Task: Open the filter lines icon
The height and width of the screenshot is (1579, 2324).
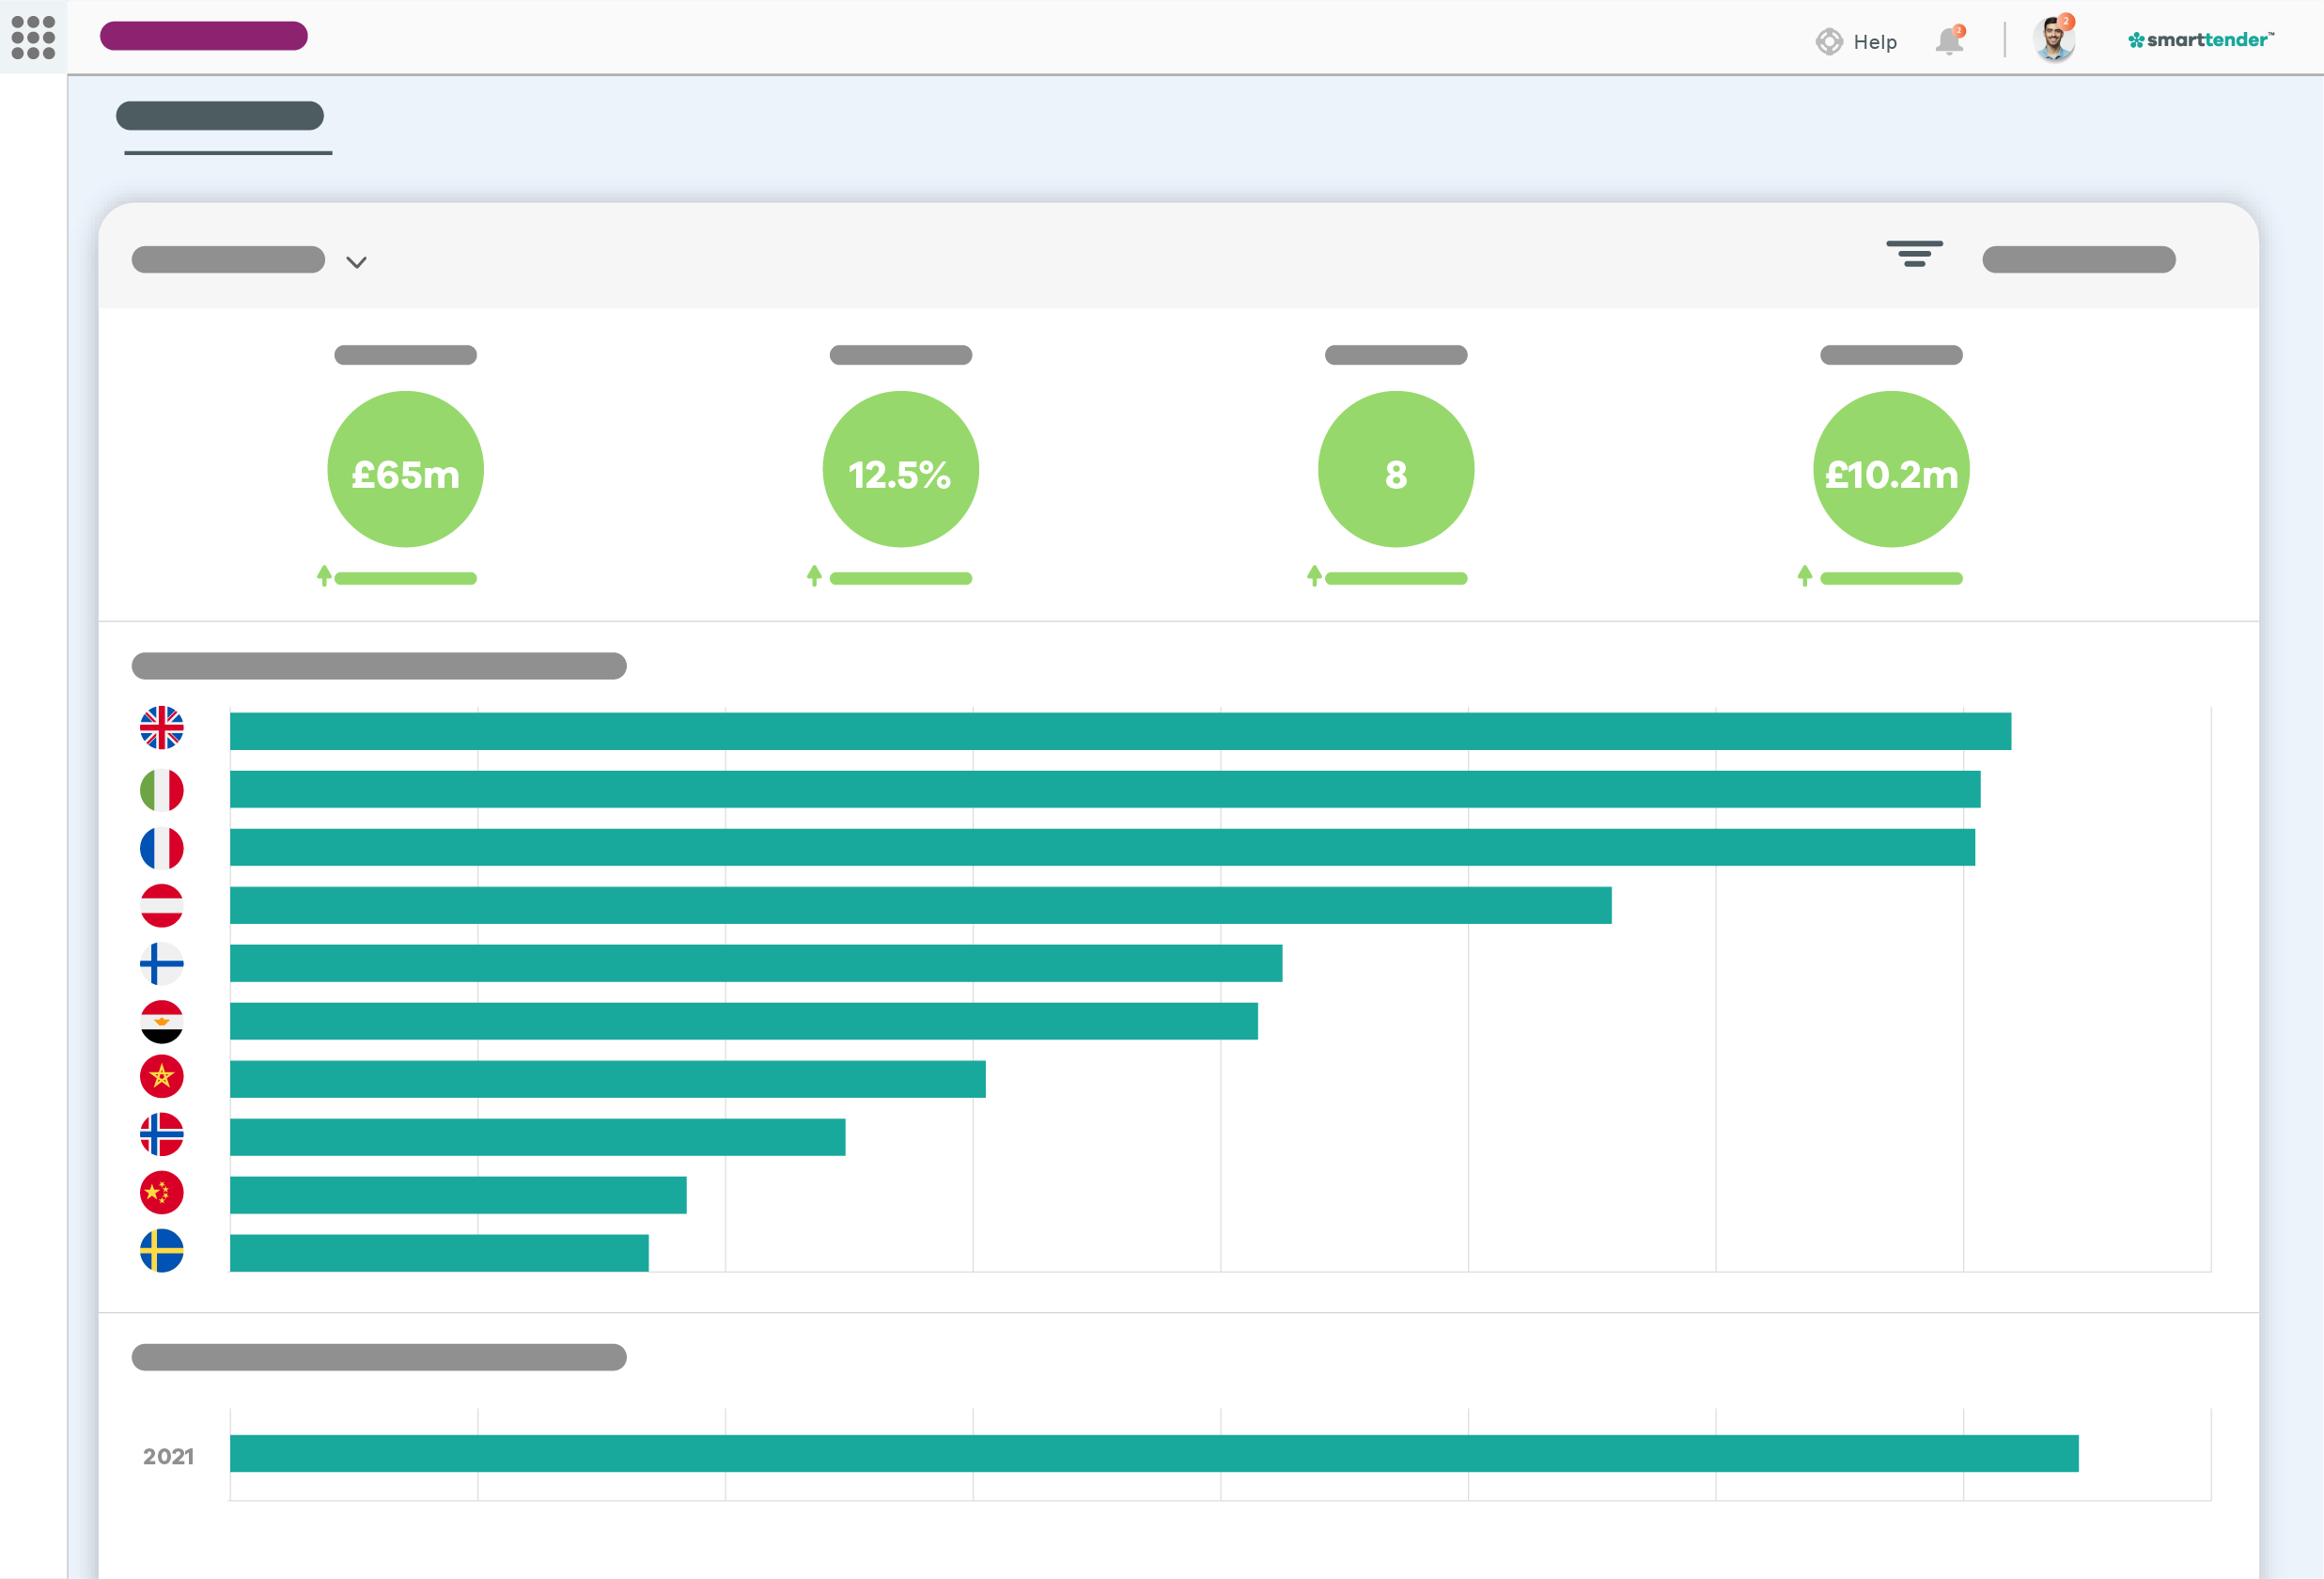Action: [1914, 254]
